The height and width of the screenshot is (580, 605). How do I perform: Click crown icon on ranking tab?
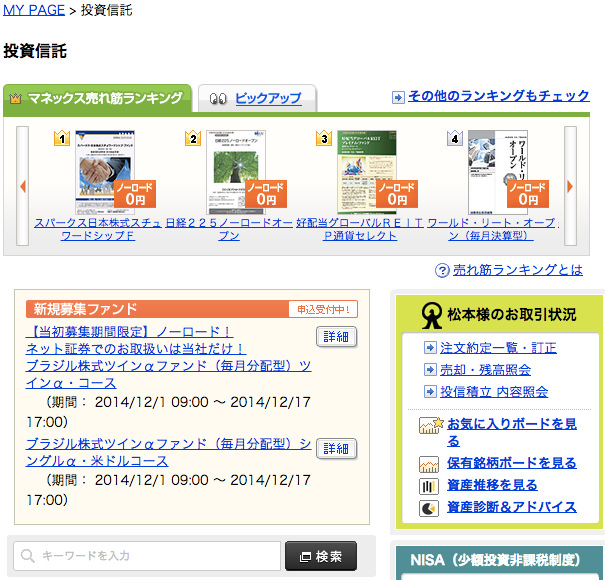(15, 99)
